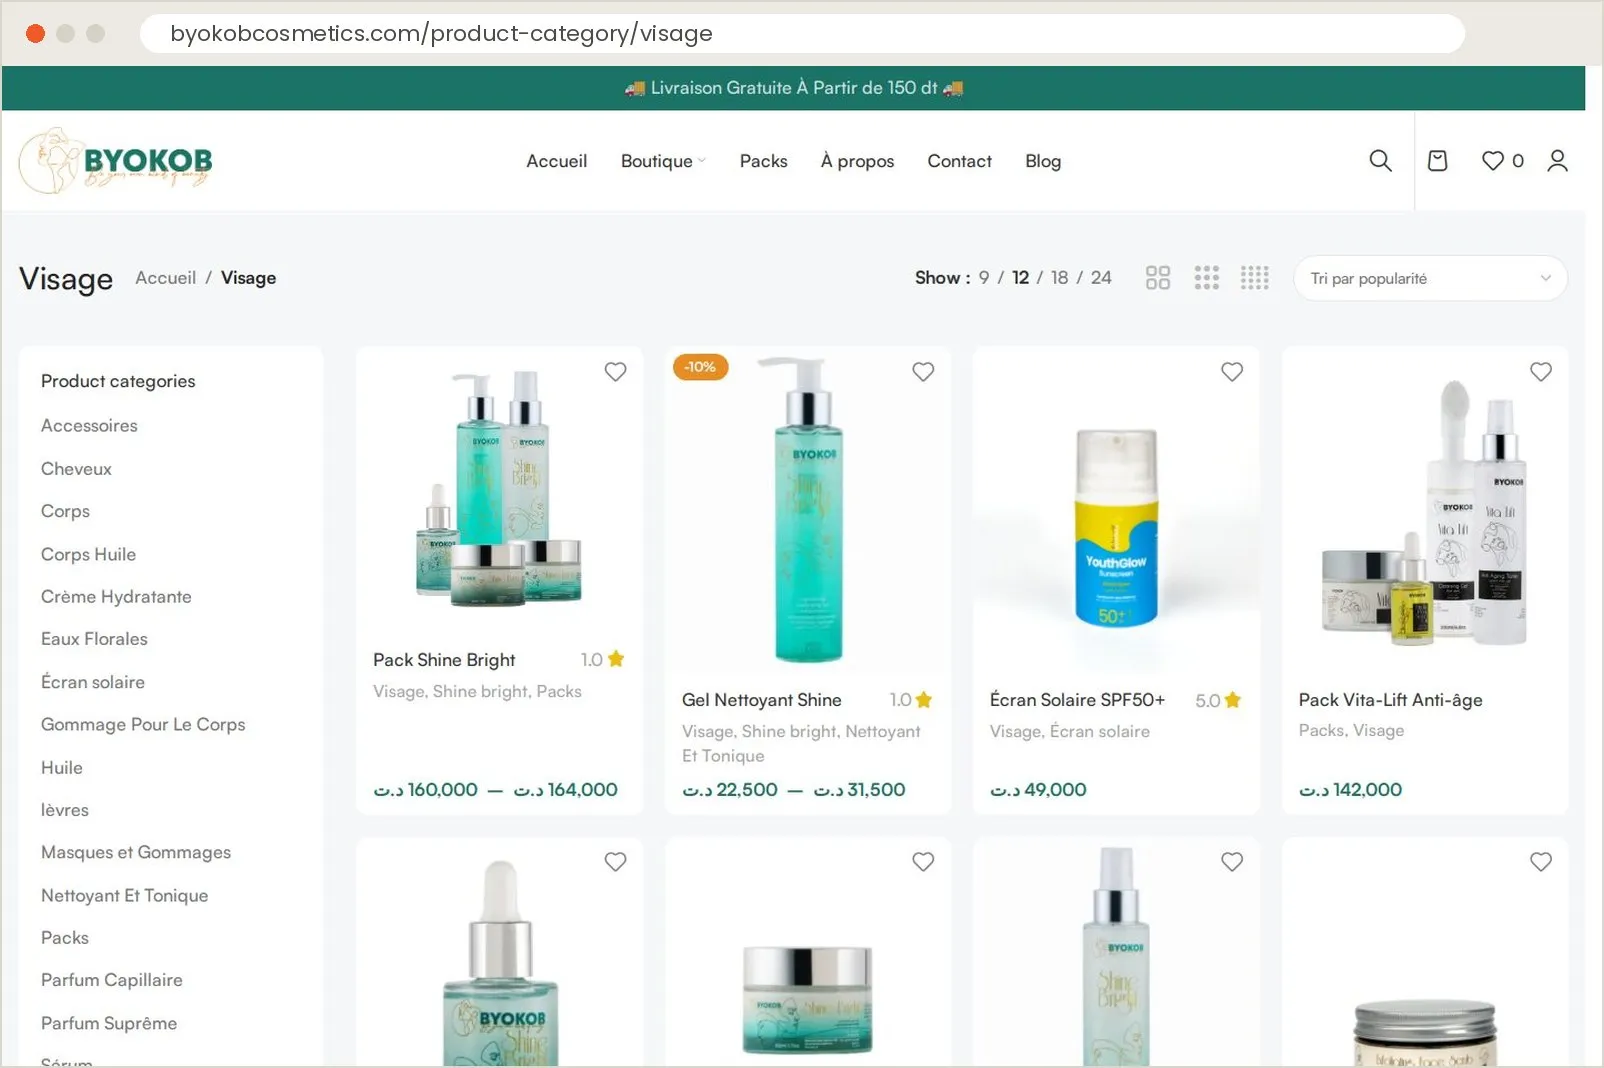Open the Pack Shine Bright product title

[x=444, y=660]
